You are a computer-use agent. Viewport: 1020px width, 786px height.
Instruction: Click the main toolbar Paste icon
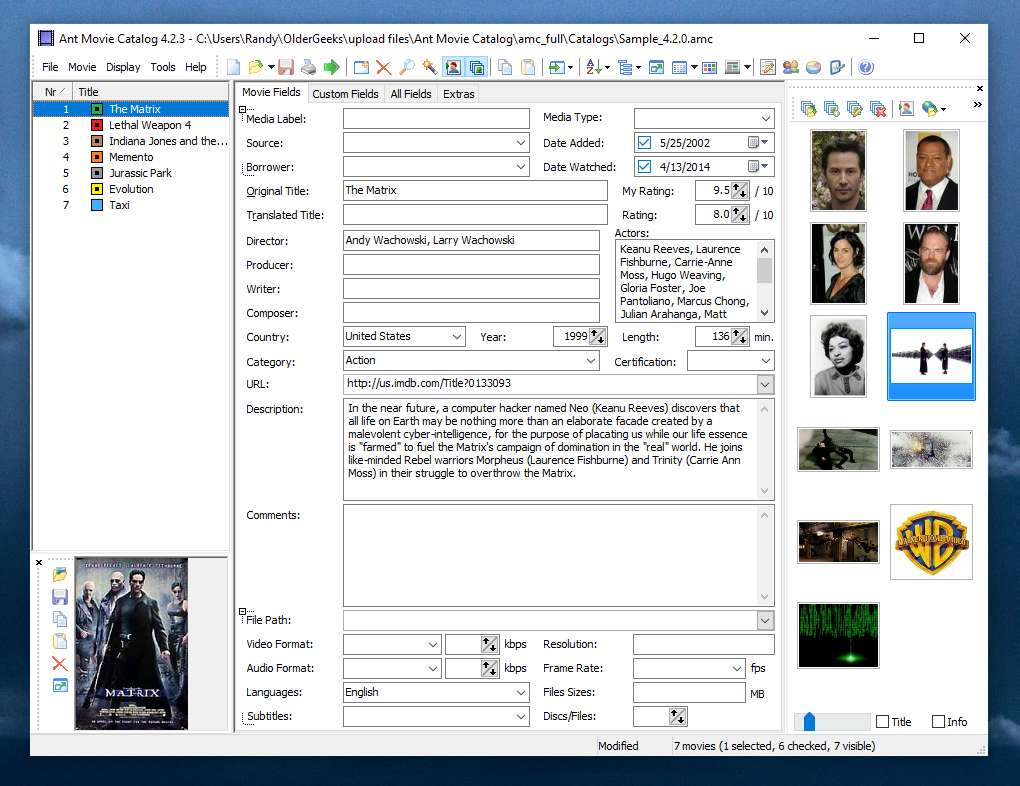[528, 67]
